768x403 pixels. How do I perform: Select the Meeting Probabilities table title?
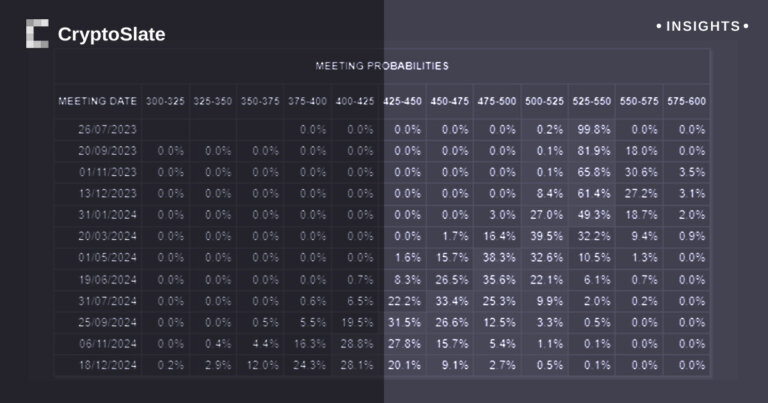[x=382, y=66]
